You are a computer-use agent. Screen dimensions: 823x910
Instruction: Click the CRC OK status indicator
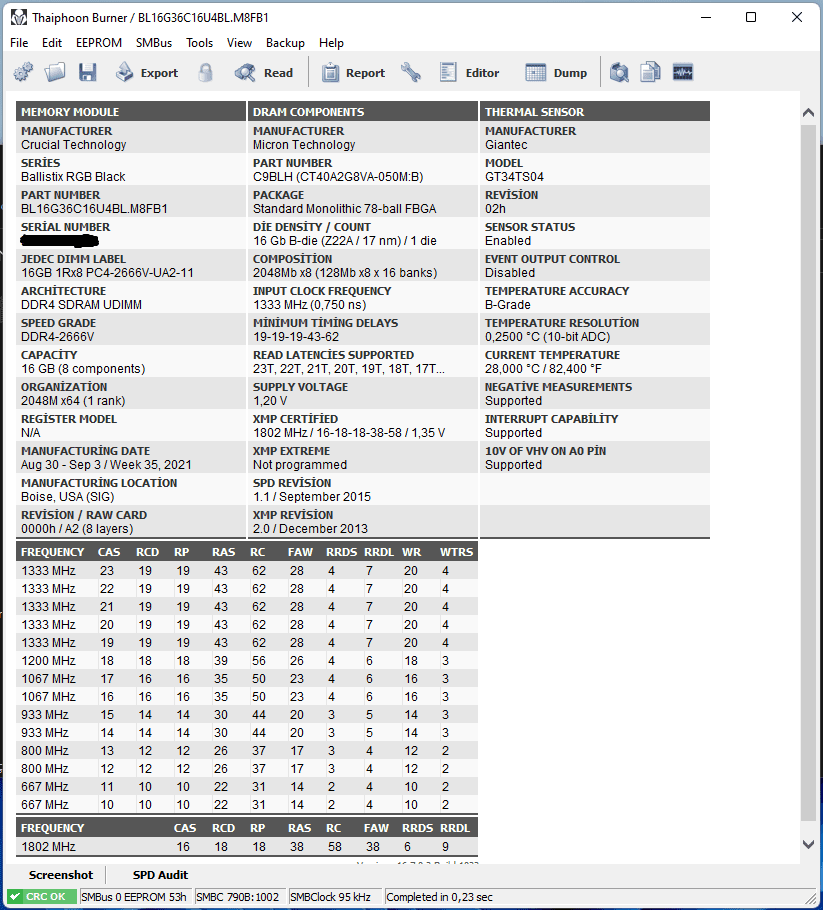coord(42,897)
